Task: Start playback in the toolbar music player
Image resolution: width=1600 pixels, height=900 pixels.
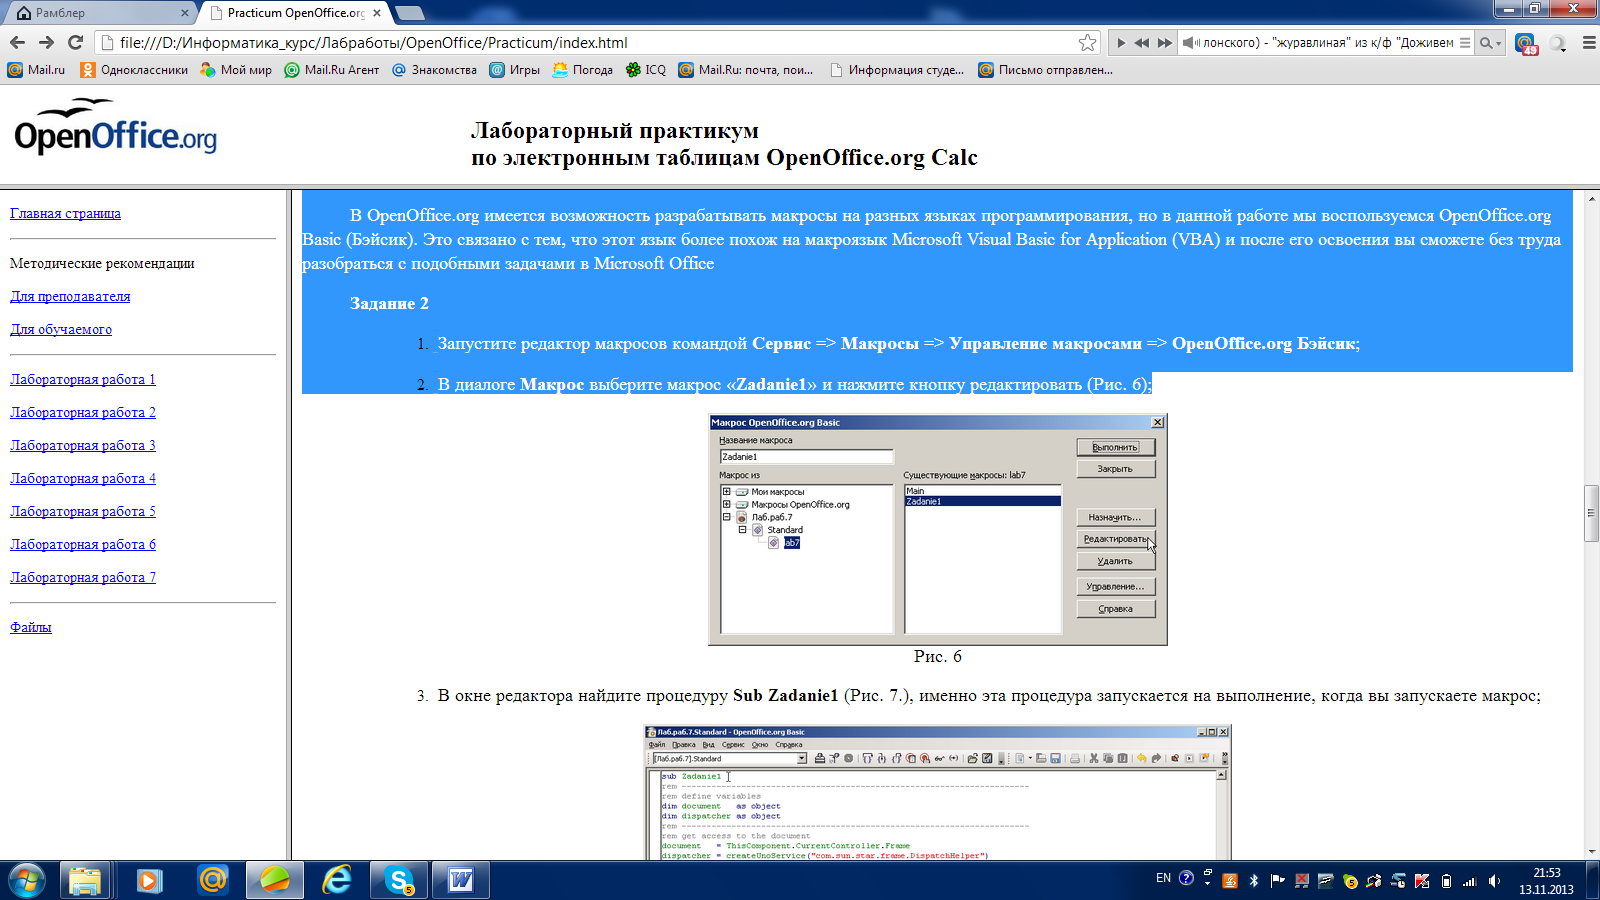Action: coord(1121,43)
